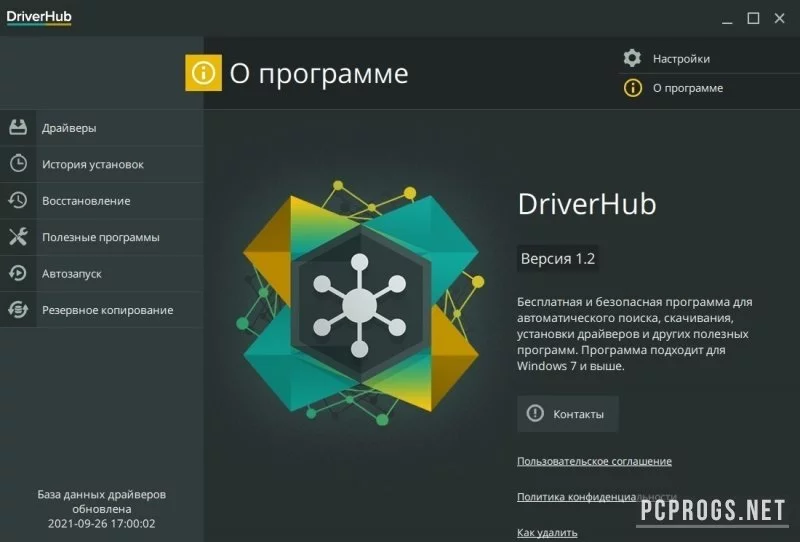Click the exclamation icon on Контакты button

point(535,413)
